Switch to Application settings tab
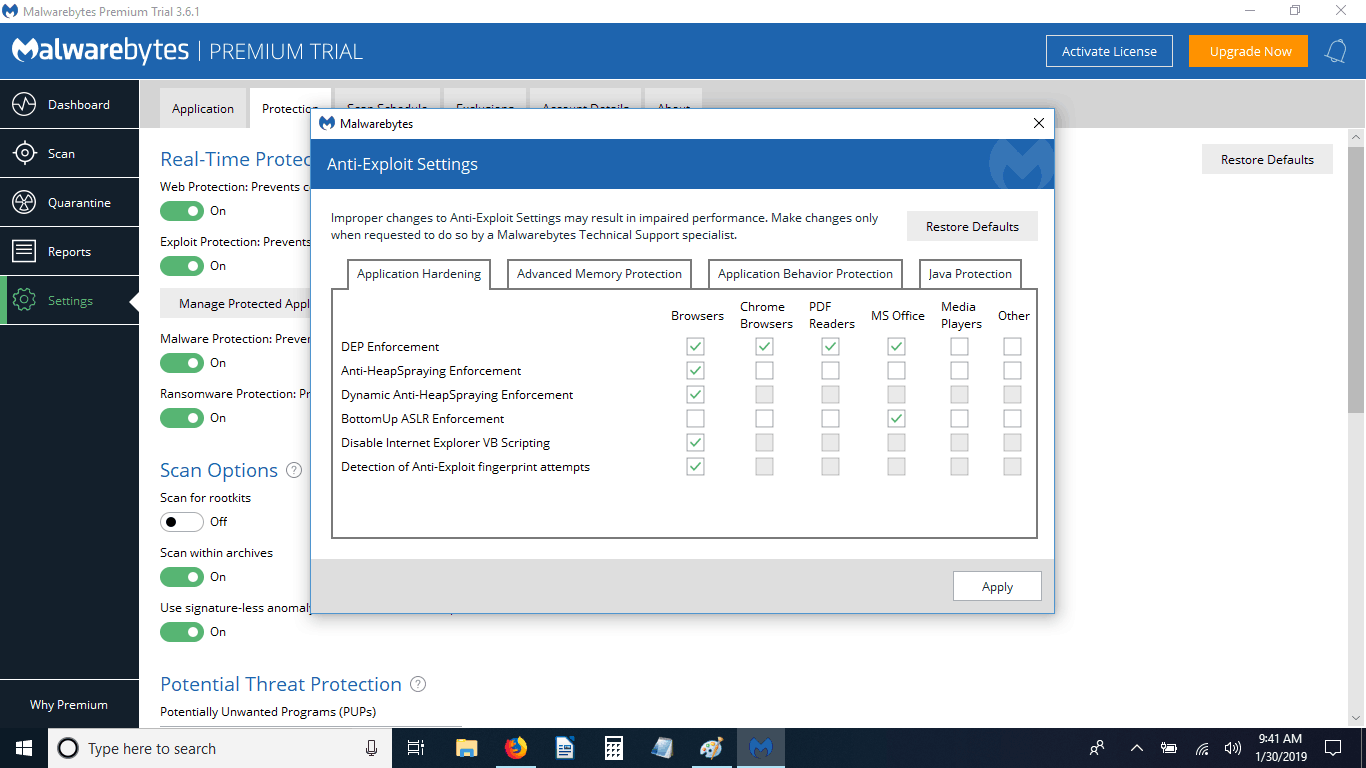The image size is (1366, 768). coord(203,108)
